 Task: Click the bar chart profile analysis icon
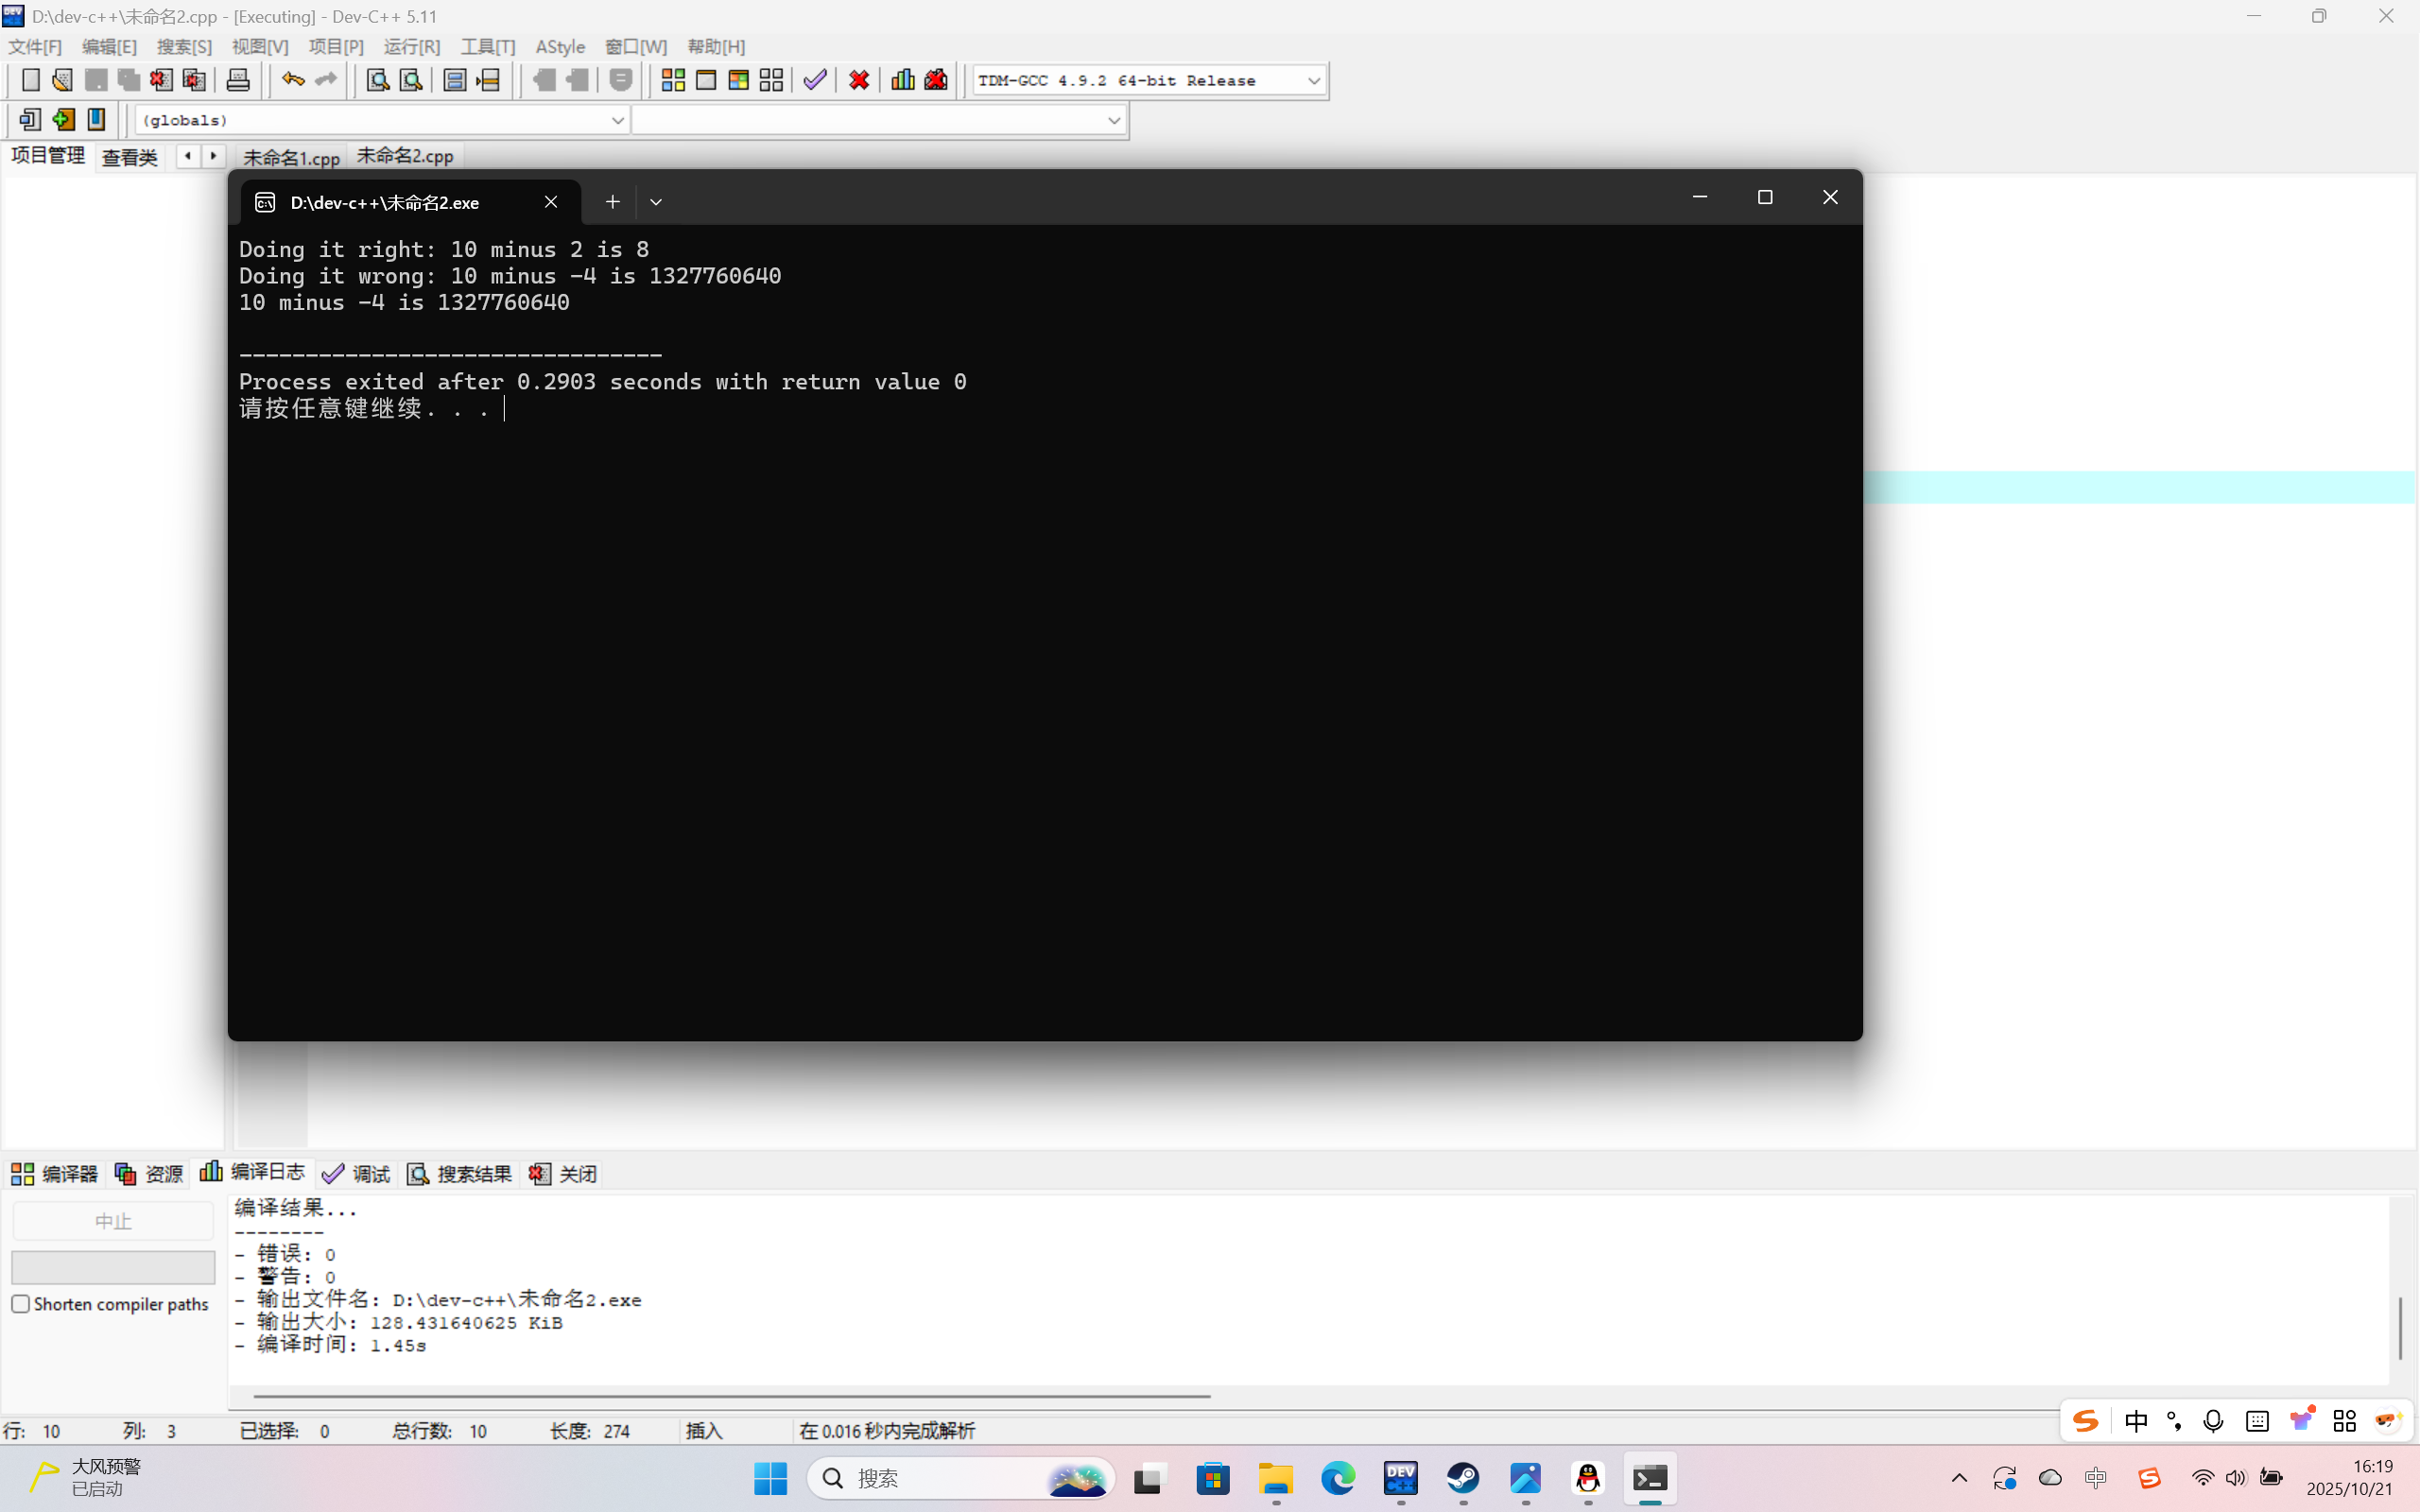[902, 80]
